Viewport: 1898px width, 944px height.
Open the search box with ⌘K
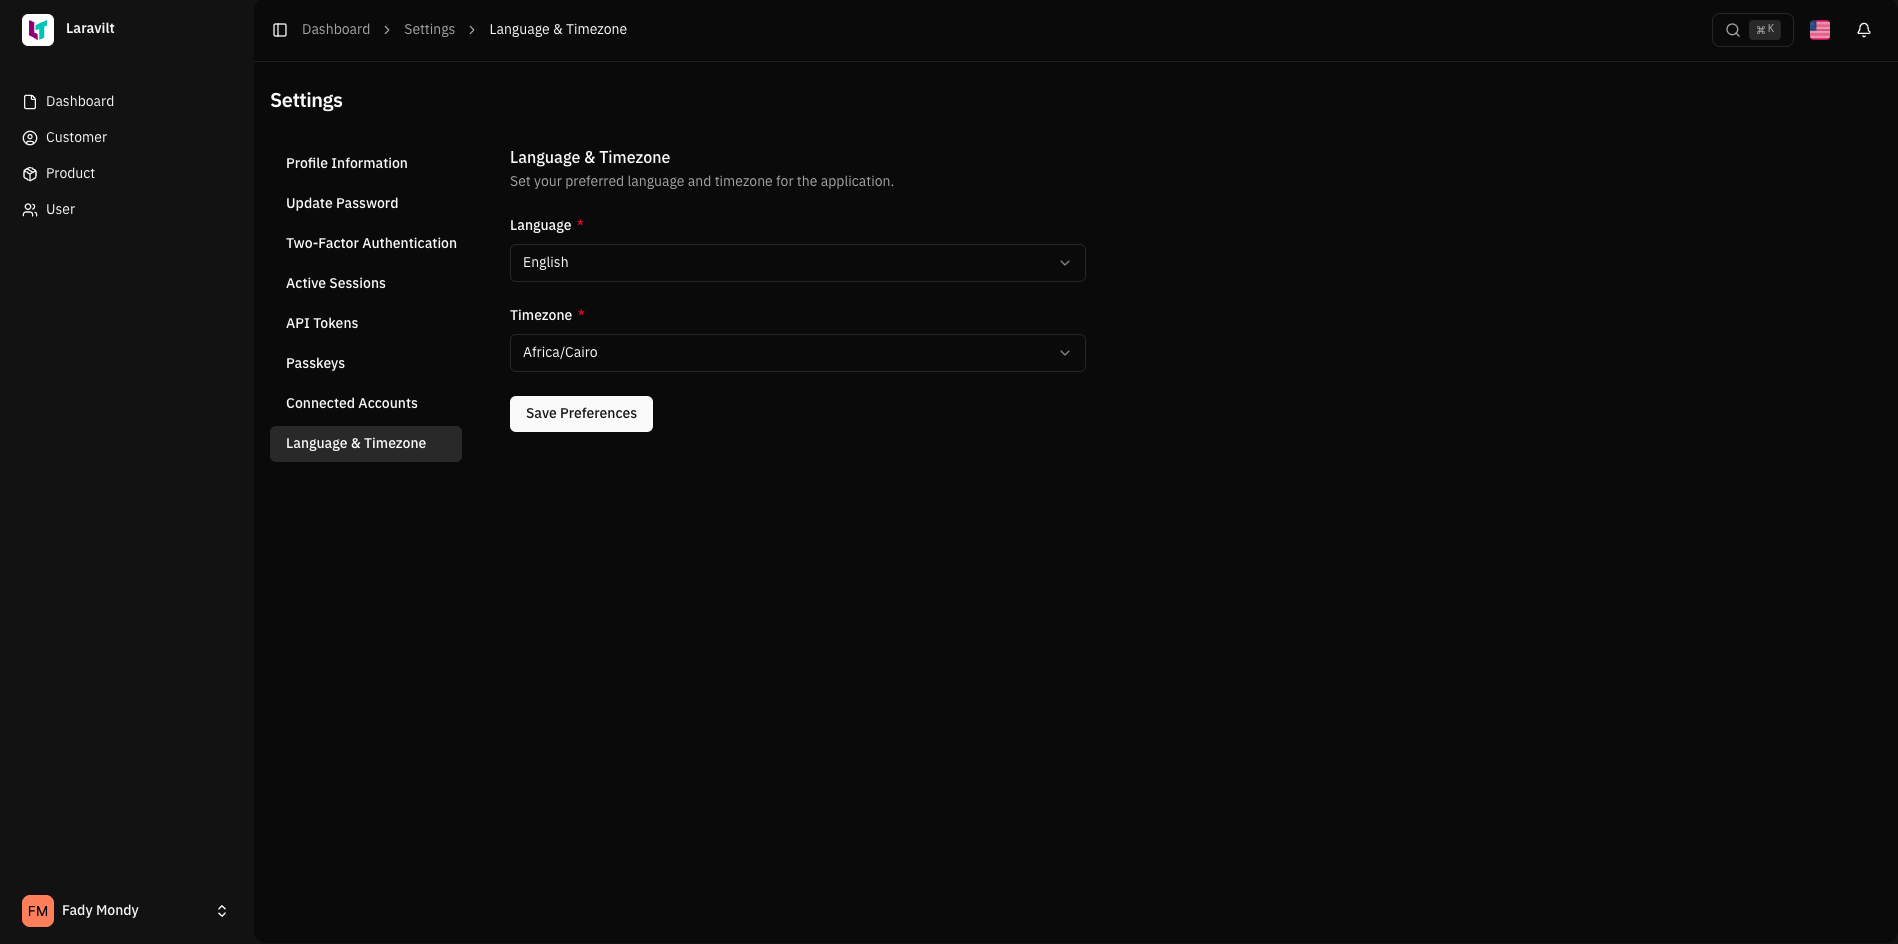point(1752,30)
